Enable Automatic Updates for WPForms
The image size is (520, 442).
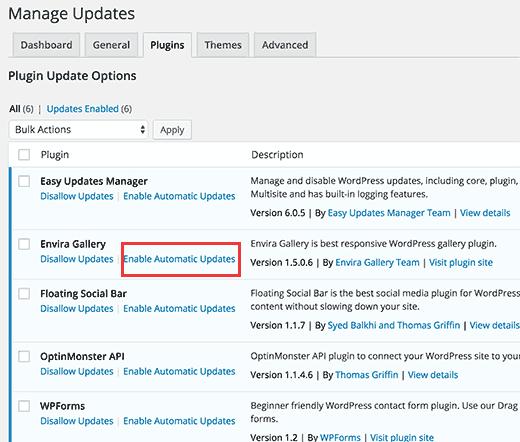pyautogui.click(x=179, y=421)
